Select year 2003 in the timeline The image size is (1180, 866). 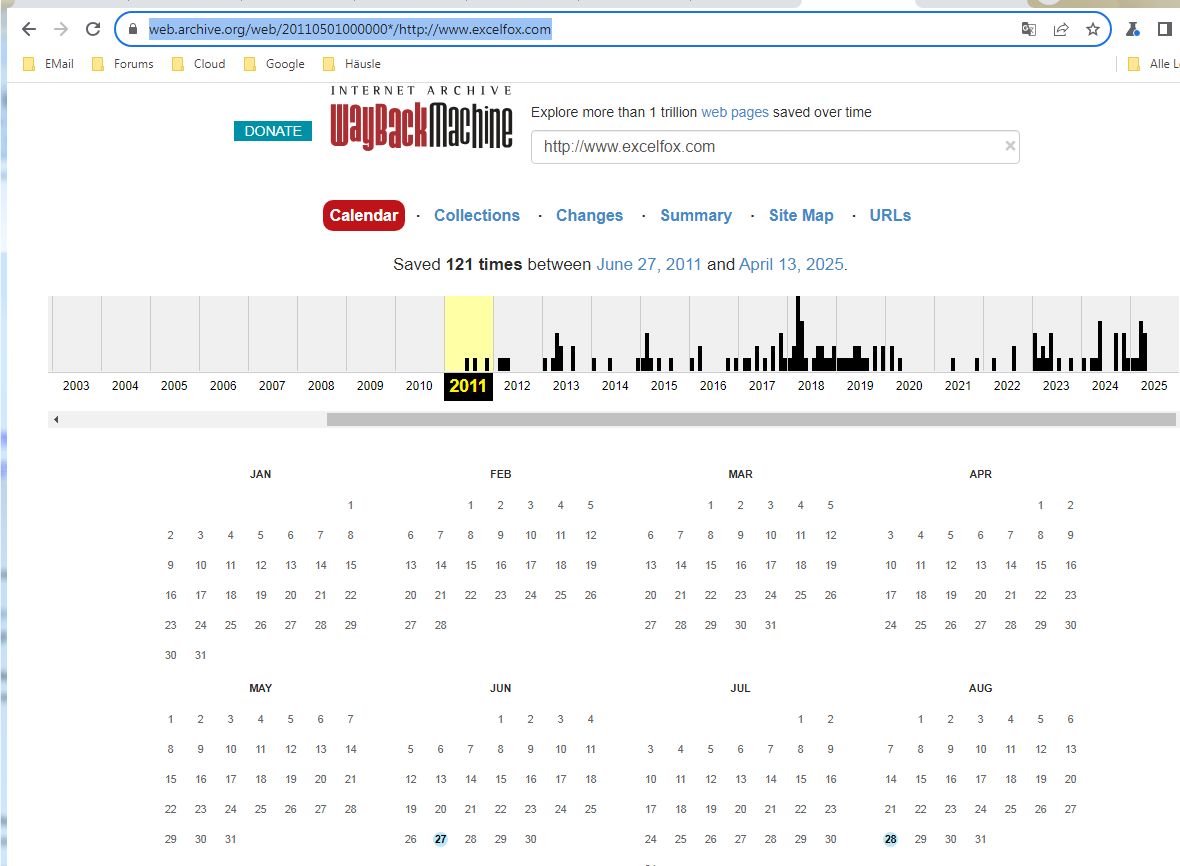coord(76,385)
